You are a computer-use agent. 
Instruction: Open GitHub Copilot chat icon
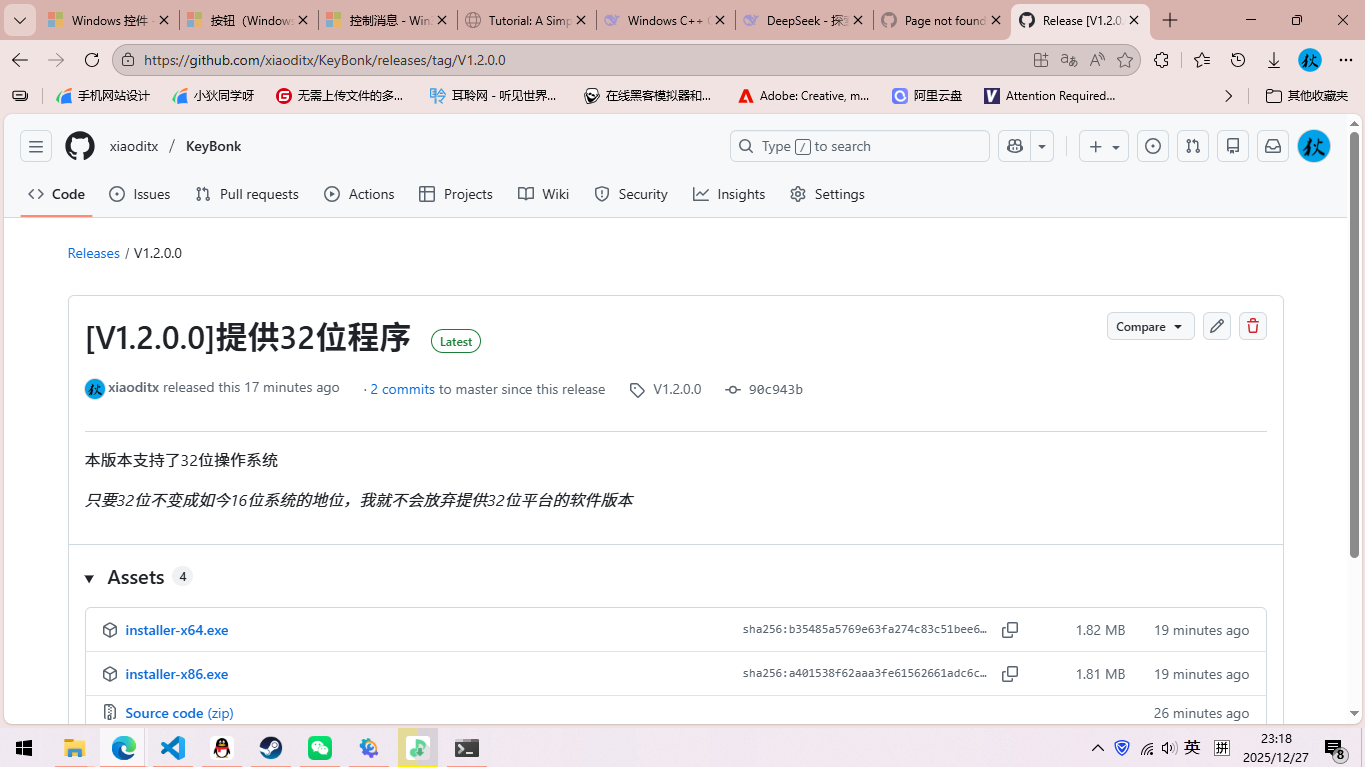click(x=1014, y=146)
